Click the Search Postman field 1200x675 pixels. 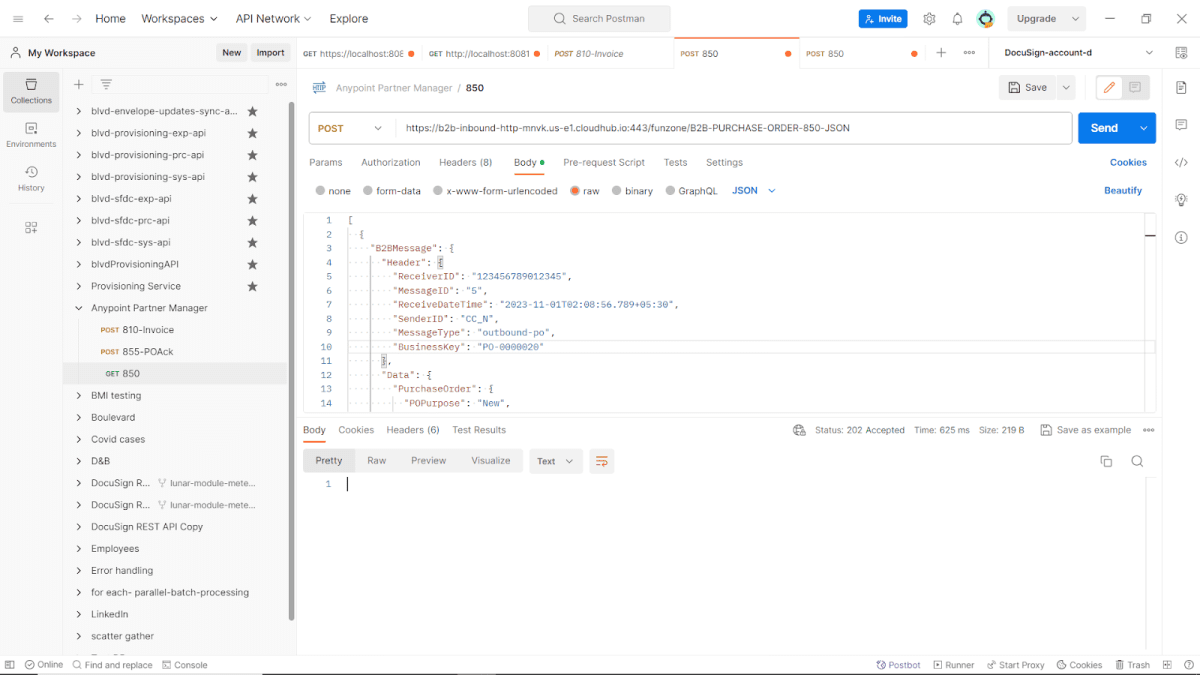point(599,18)
